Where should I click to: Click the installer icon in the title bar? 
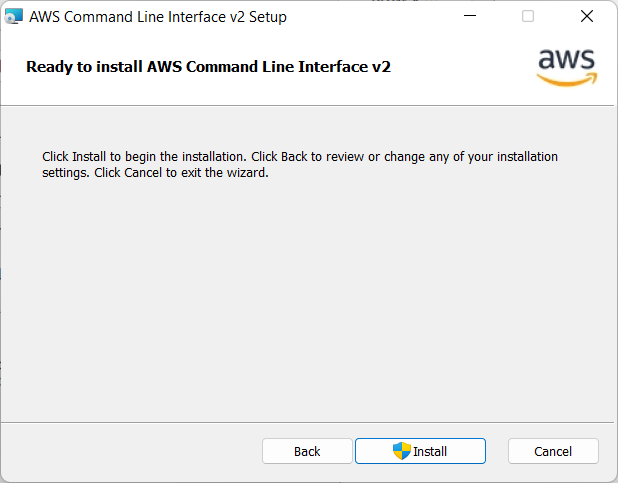pos(13,16)
